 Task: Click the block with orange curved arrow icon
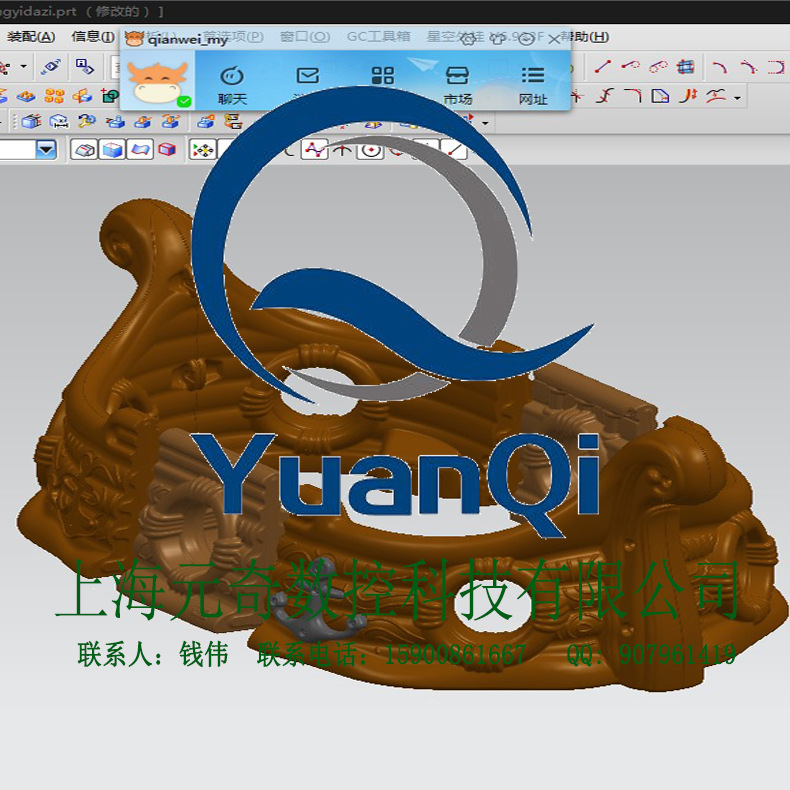tap(171, 121)
